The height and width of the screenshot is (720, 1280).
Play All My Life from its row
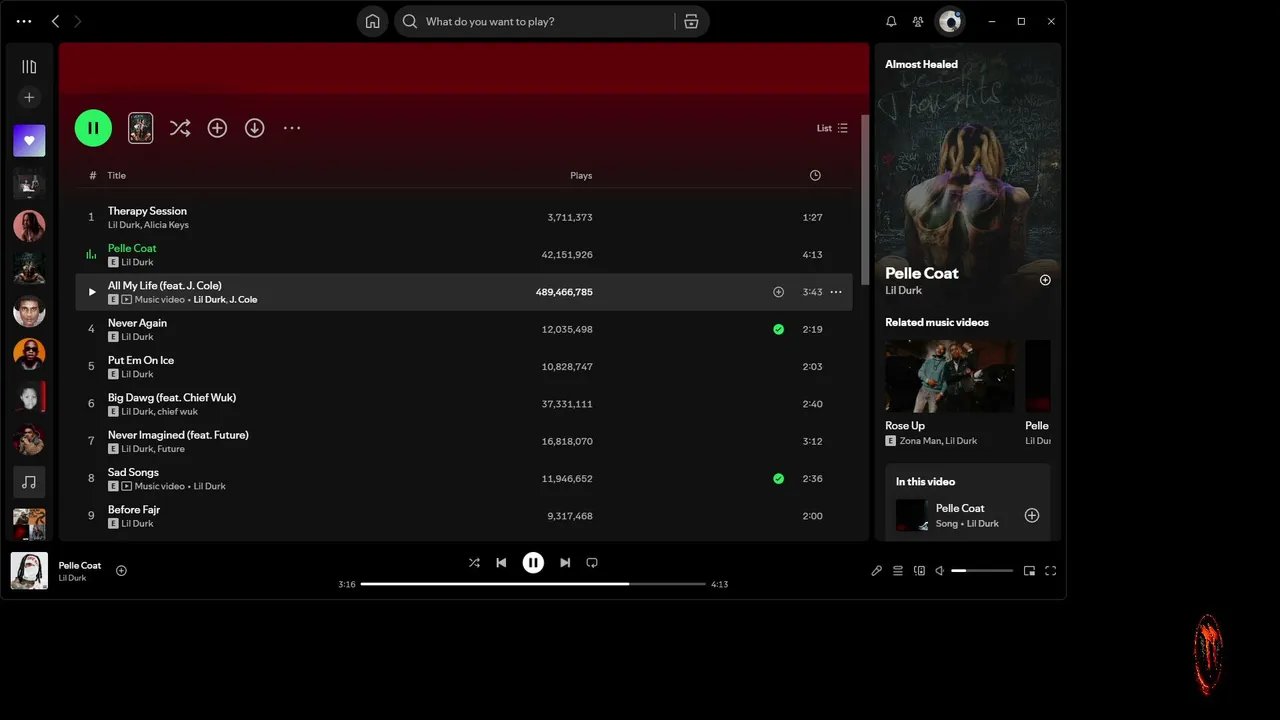click(91, 292)
